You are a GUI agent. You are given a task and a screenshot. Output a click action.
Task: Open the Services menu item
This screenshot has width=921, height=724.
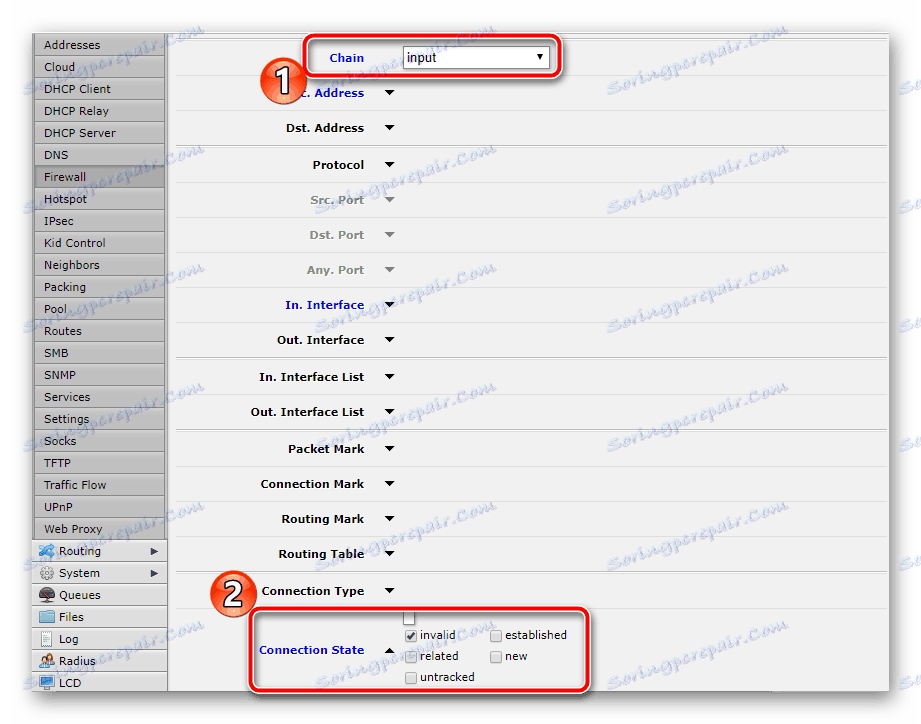(x=99, y=397)
